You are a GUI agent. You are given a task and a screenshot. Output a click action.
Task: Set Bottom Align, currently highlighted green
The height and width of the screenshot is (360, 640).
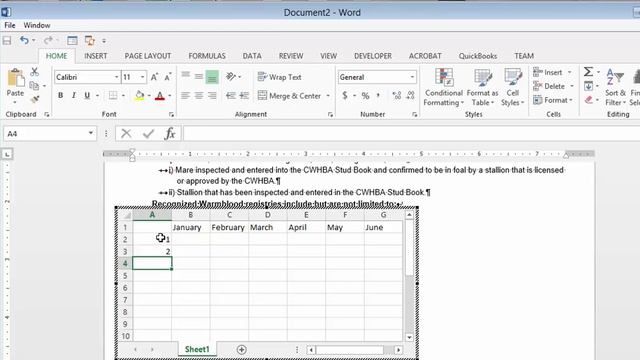(212, 77)
